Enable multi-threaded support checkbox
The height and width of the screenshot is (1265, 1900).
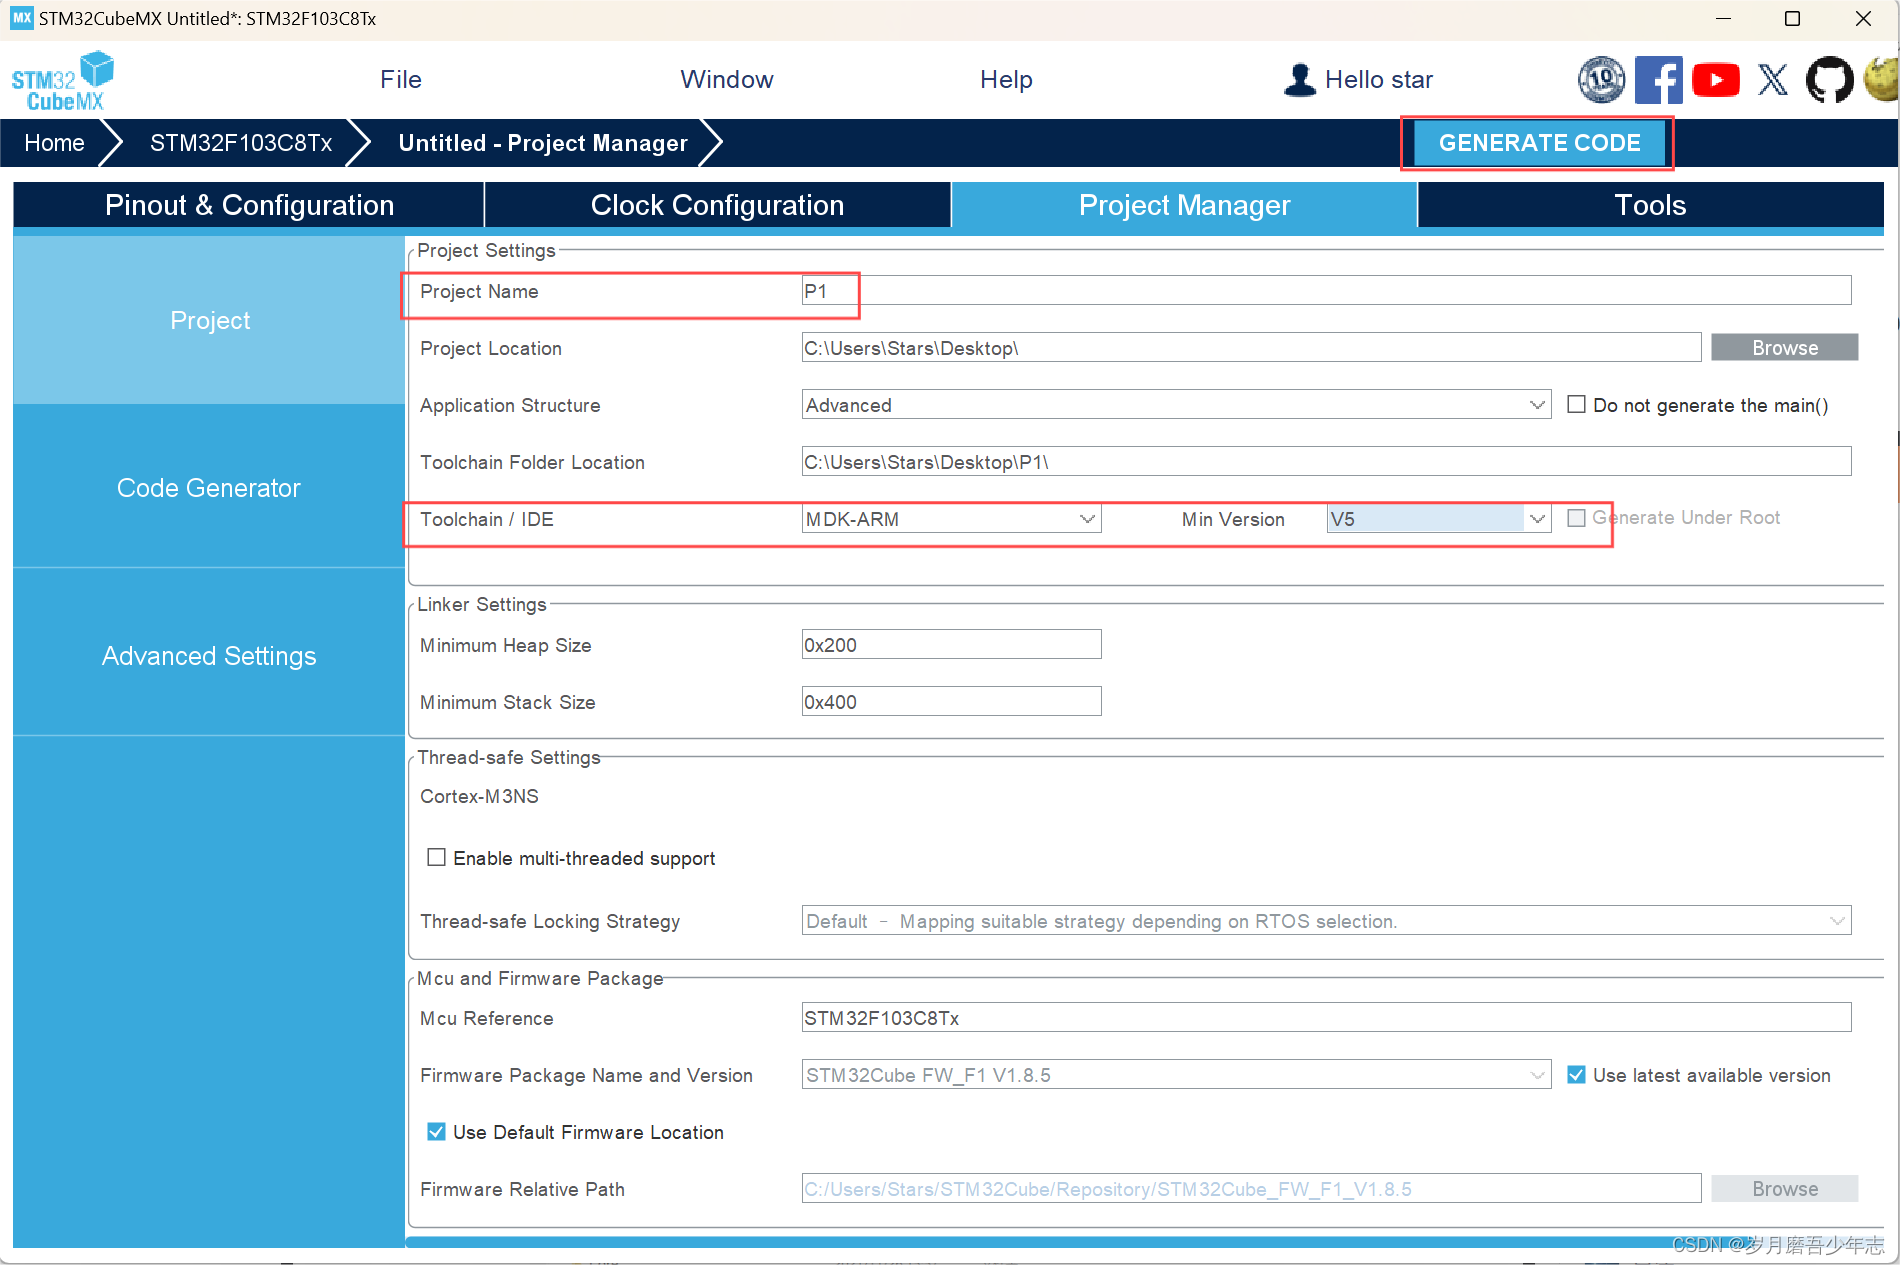436,857
